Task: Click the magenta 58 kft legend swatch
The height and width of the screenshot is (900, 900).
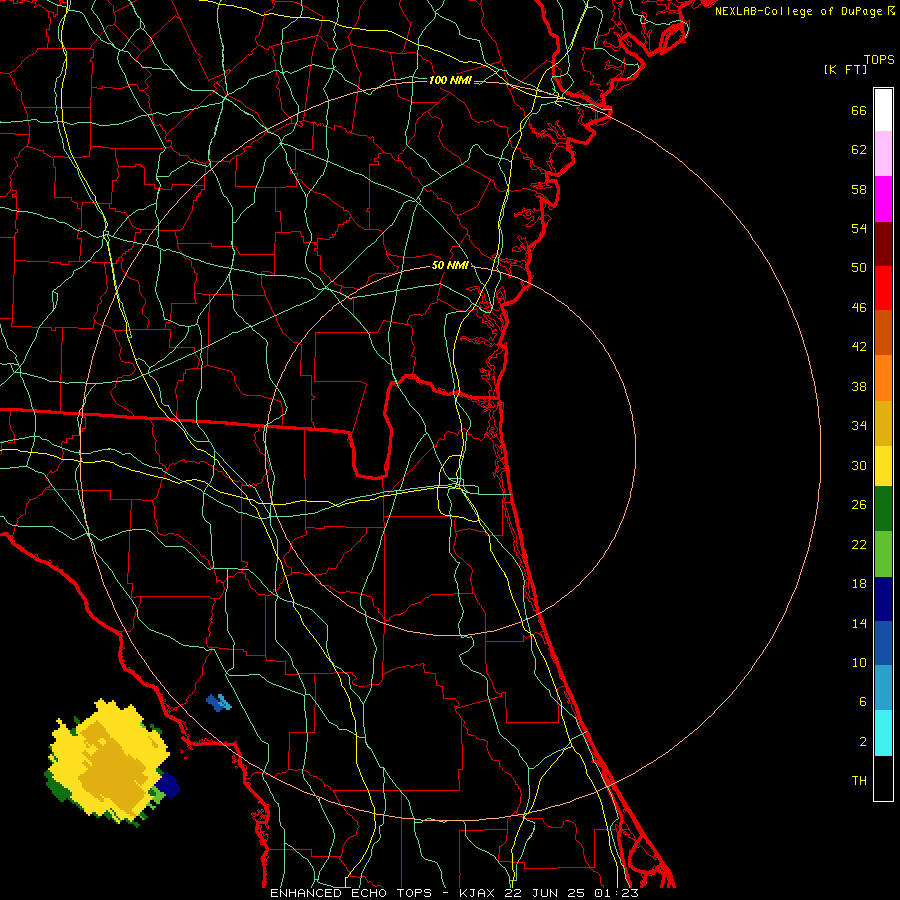Action: (x=883, y=199)
